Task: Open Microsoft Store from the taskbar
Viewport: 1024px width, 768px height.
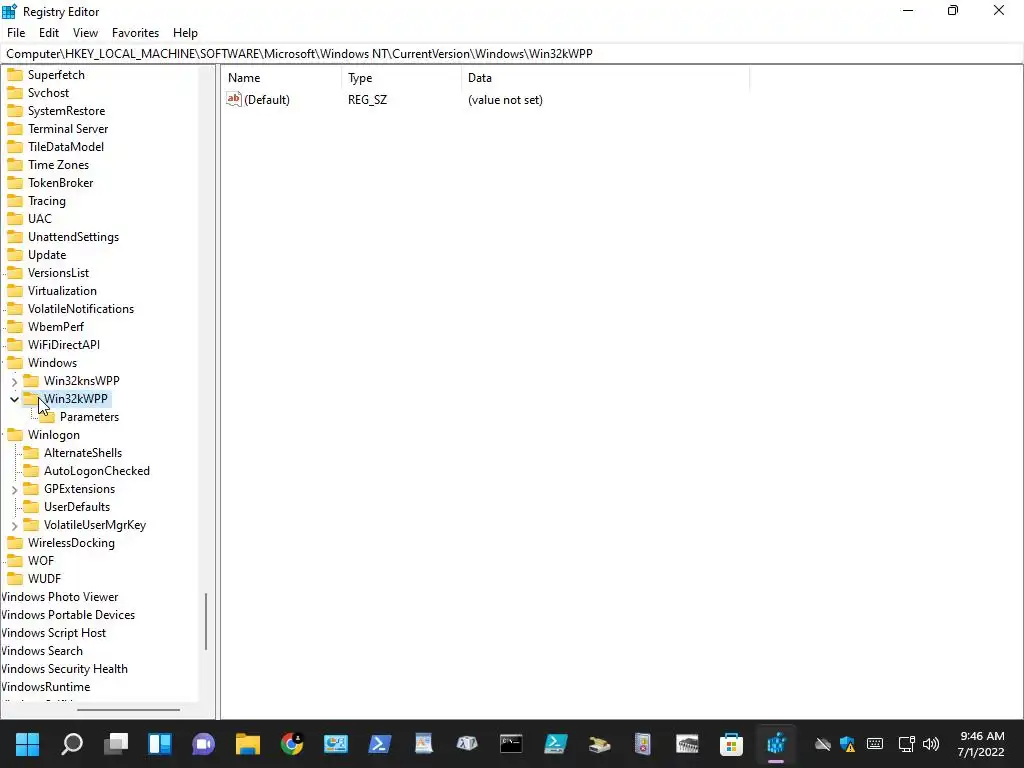Action: point(731,743)
